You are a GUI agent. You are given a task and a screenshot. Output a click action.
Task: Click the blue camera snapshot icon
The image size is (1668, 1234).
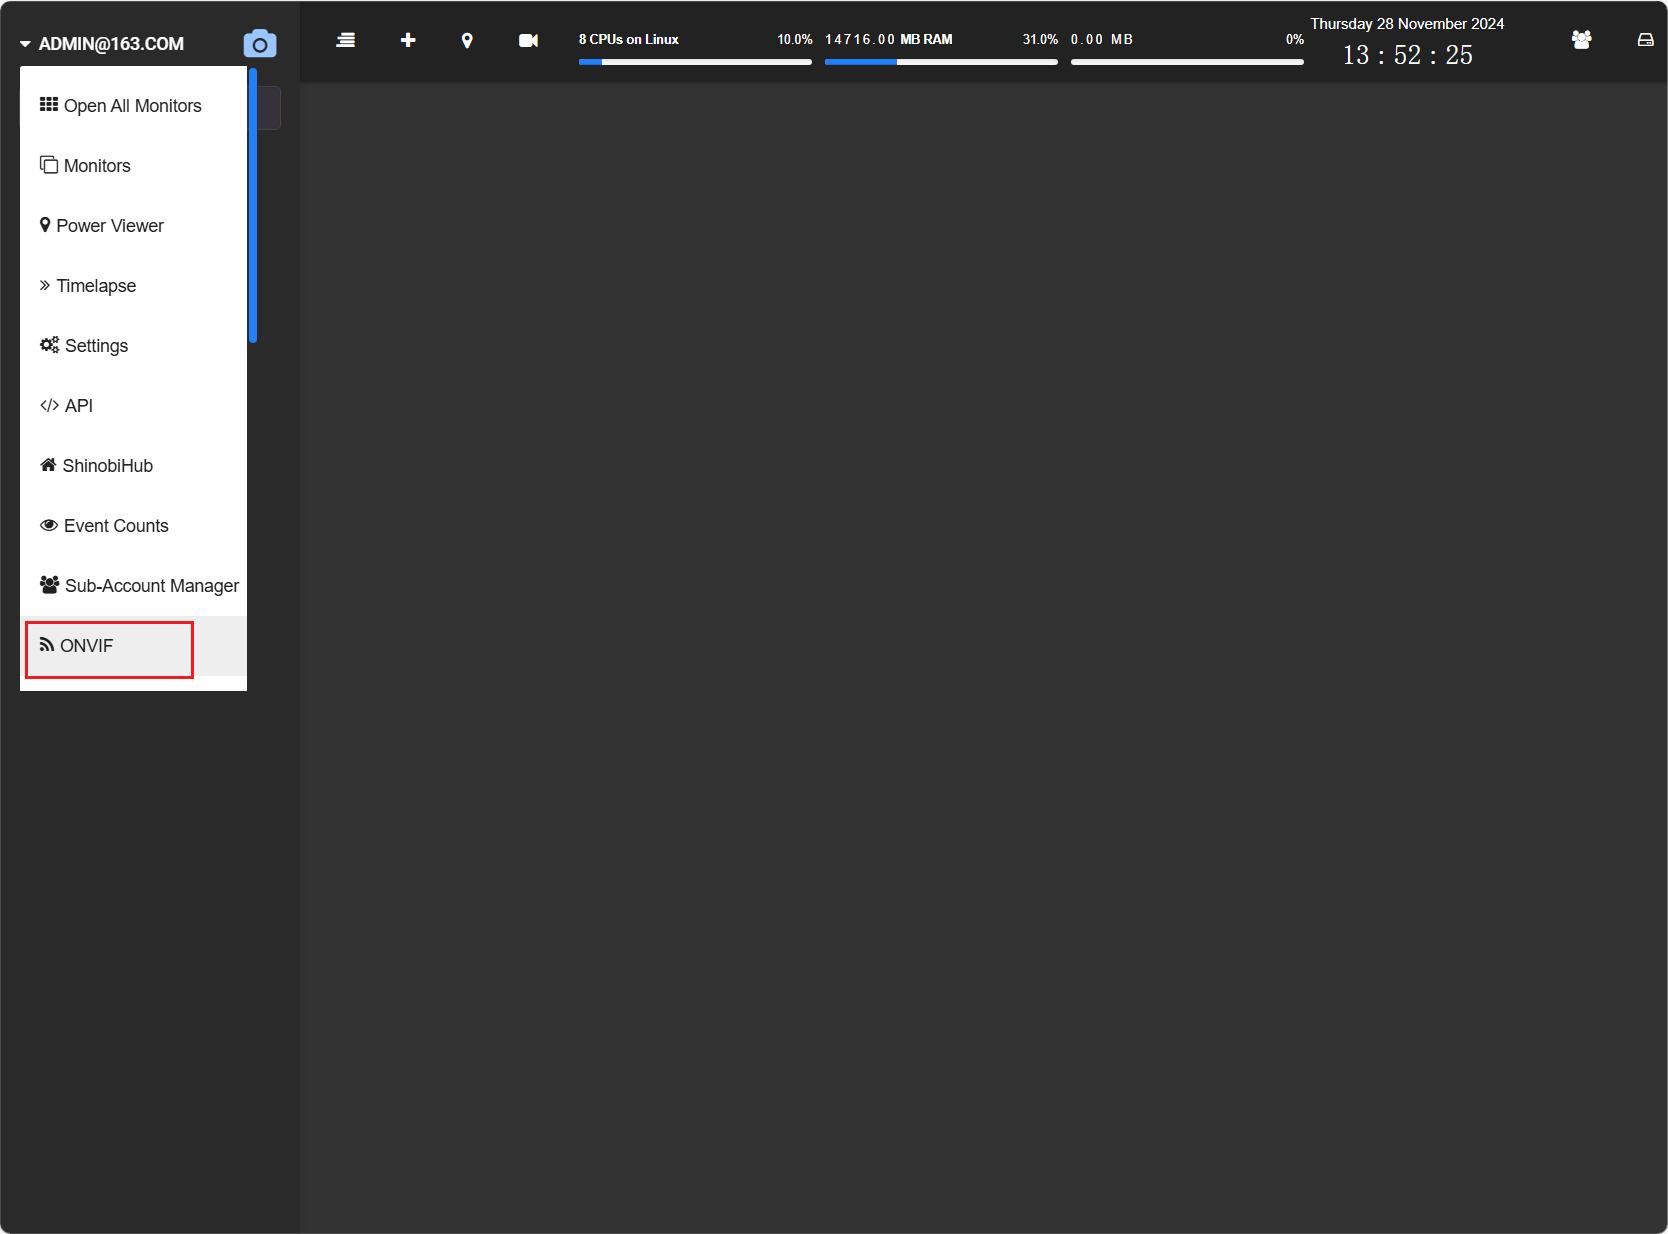click(260, 44)
